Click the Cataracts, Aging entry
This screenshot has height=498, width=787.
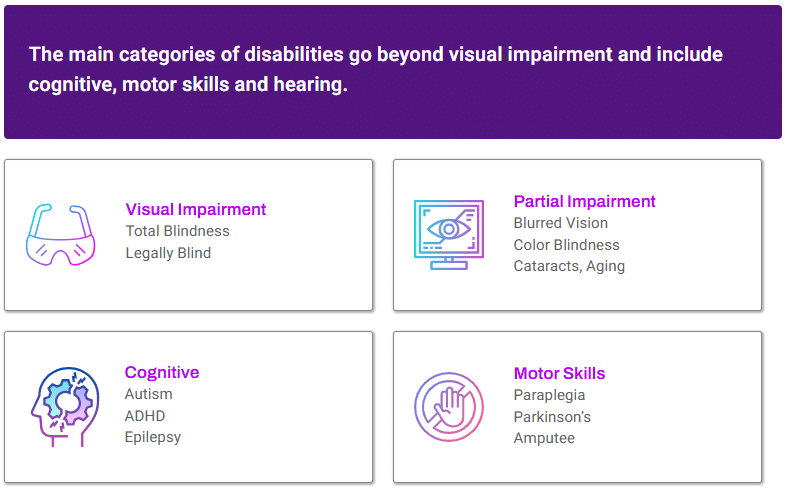tap(569, 266)
